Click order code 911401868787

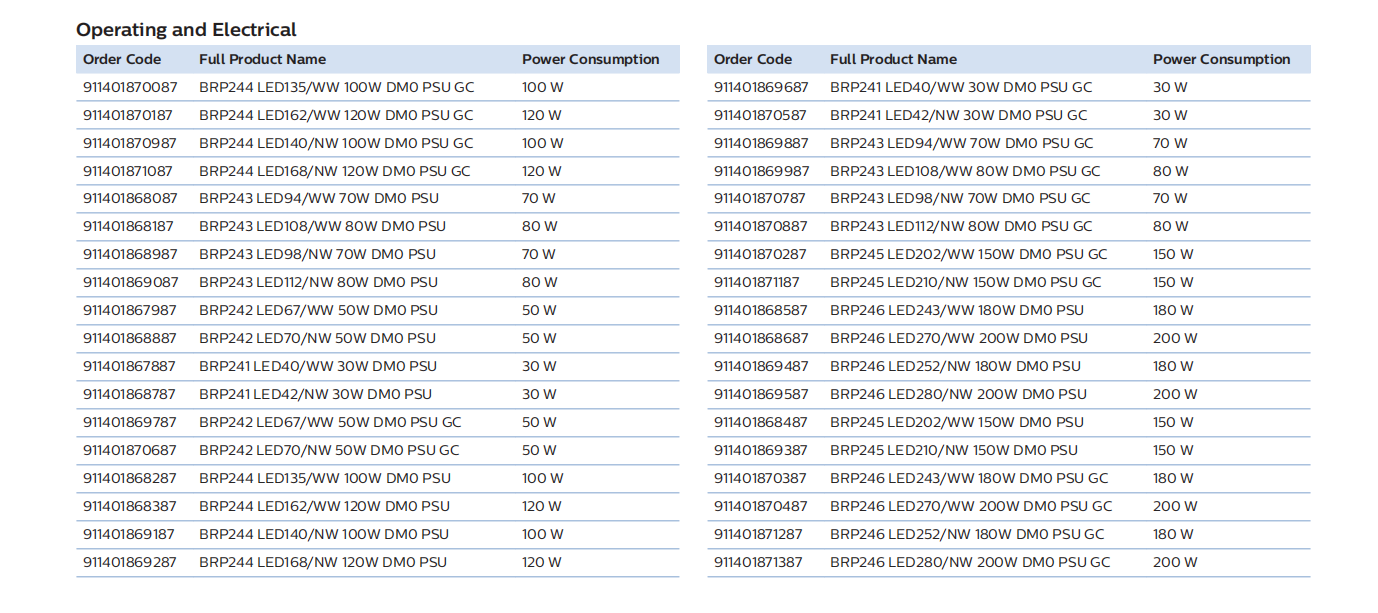tap(130, 394)
